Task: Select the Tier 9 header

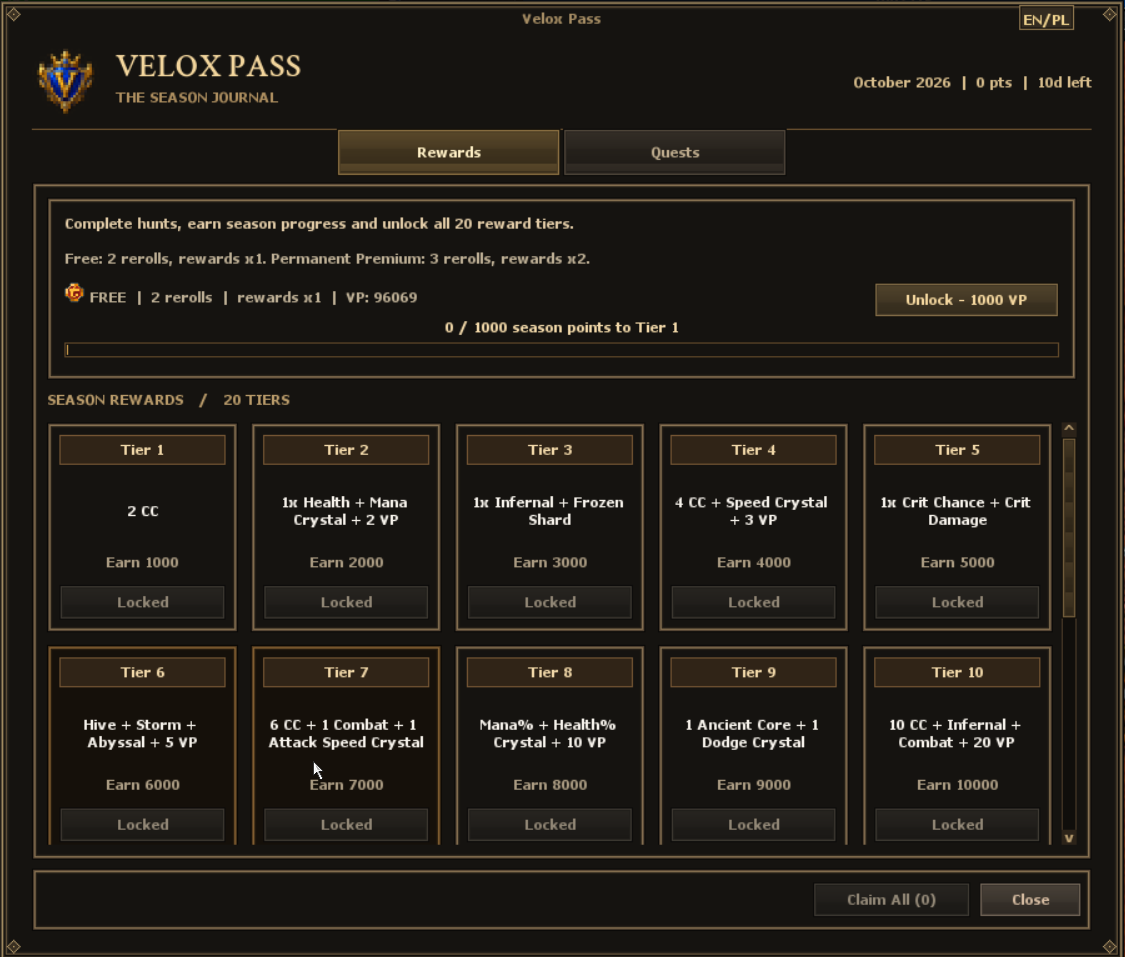Action: [753, 672]
